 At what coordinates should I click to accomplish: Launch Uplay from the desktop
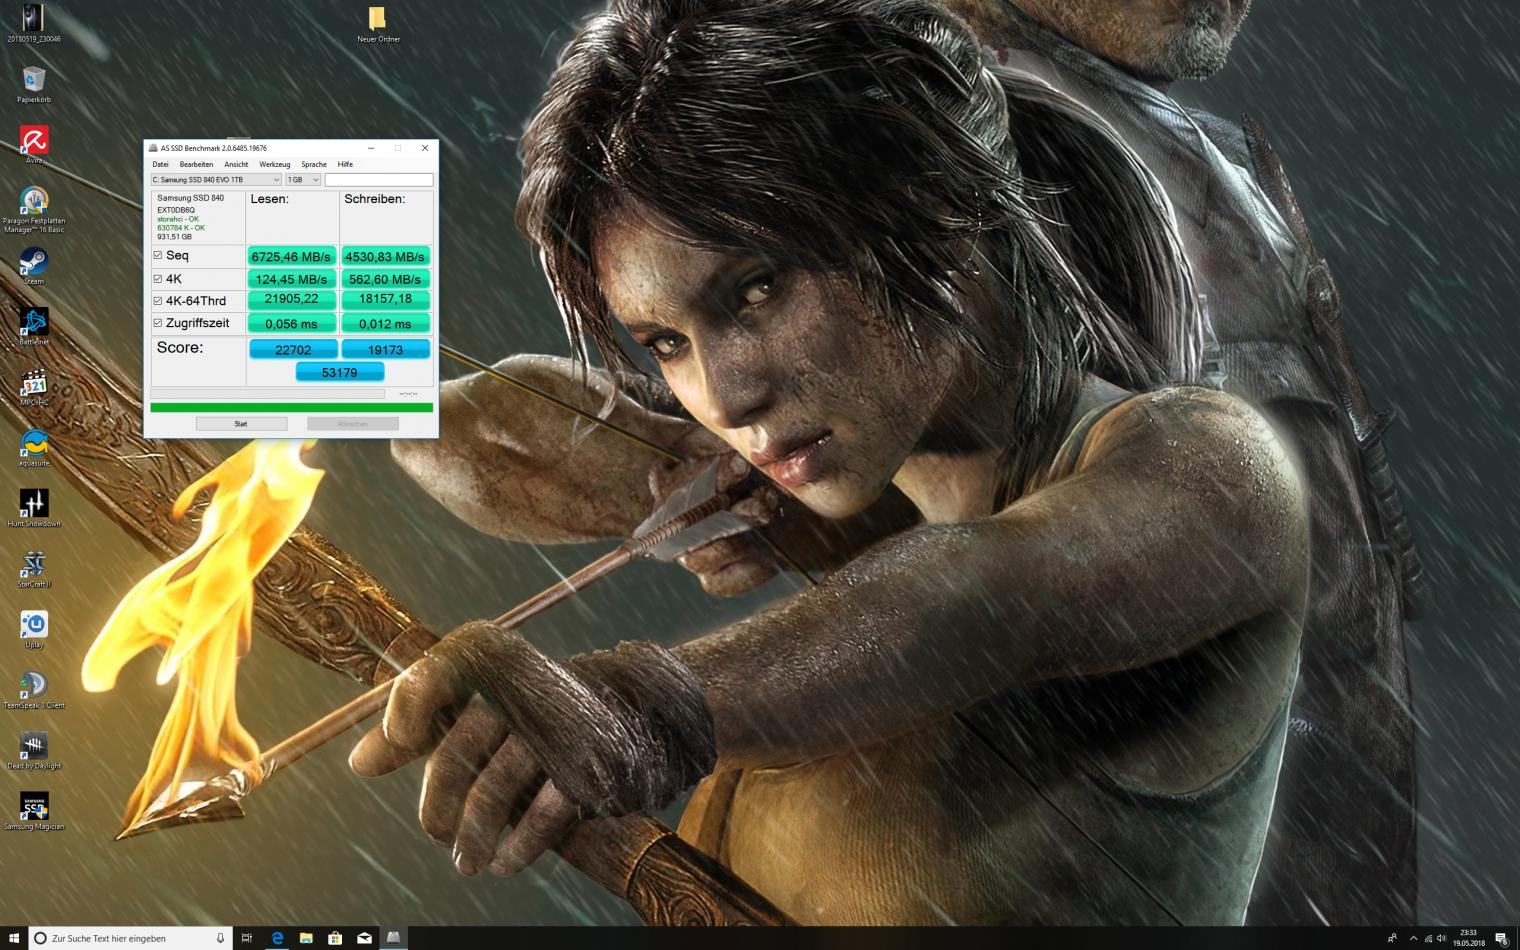pos(34,630)
